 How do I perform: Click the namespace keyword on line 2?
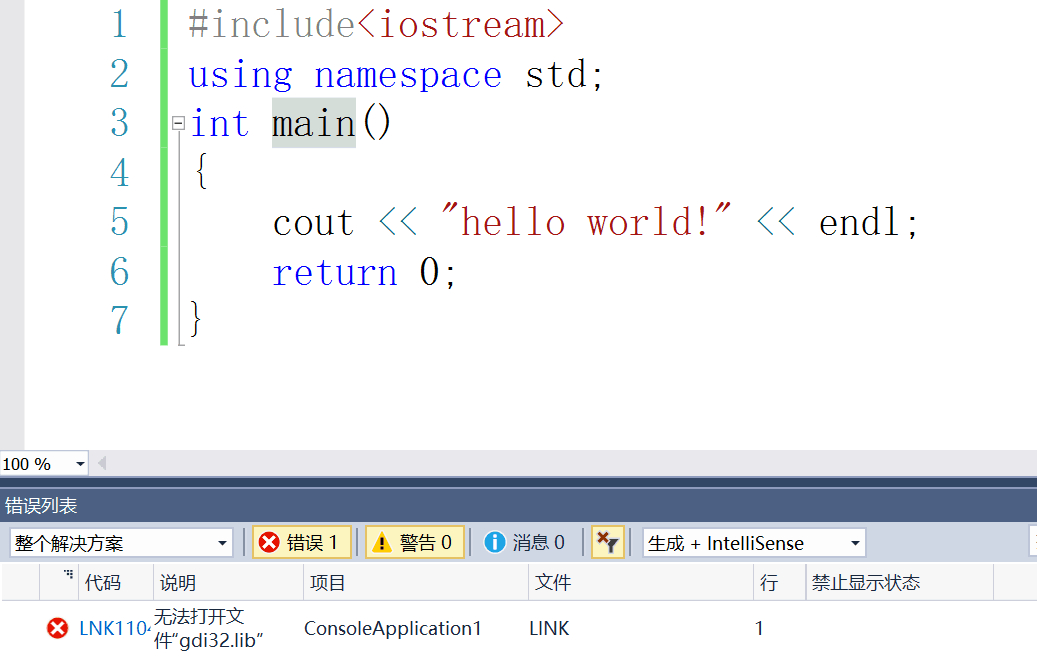coord(408,75)
